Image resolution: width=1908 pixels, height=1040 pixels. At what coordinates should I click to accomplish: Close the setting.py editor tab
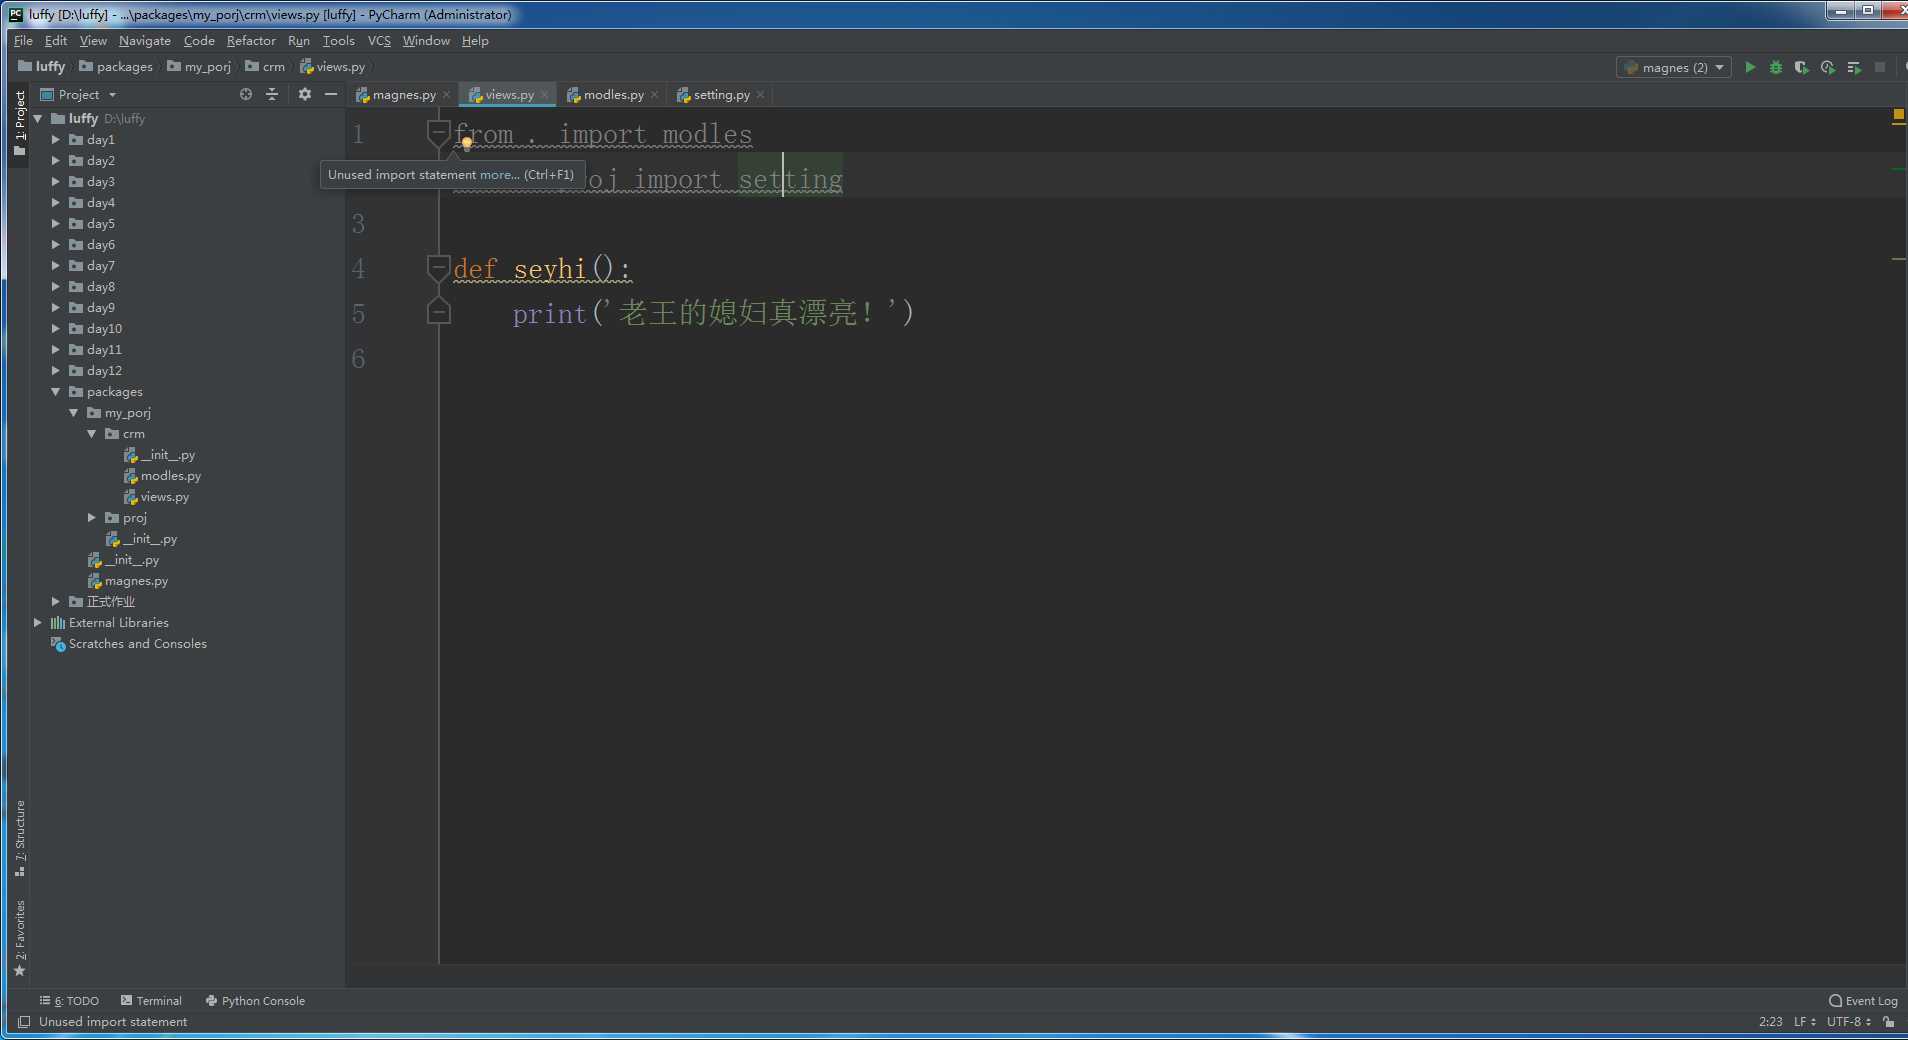coord(761,95)
